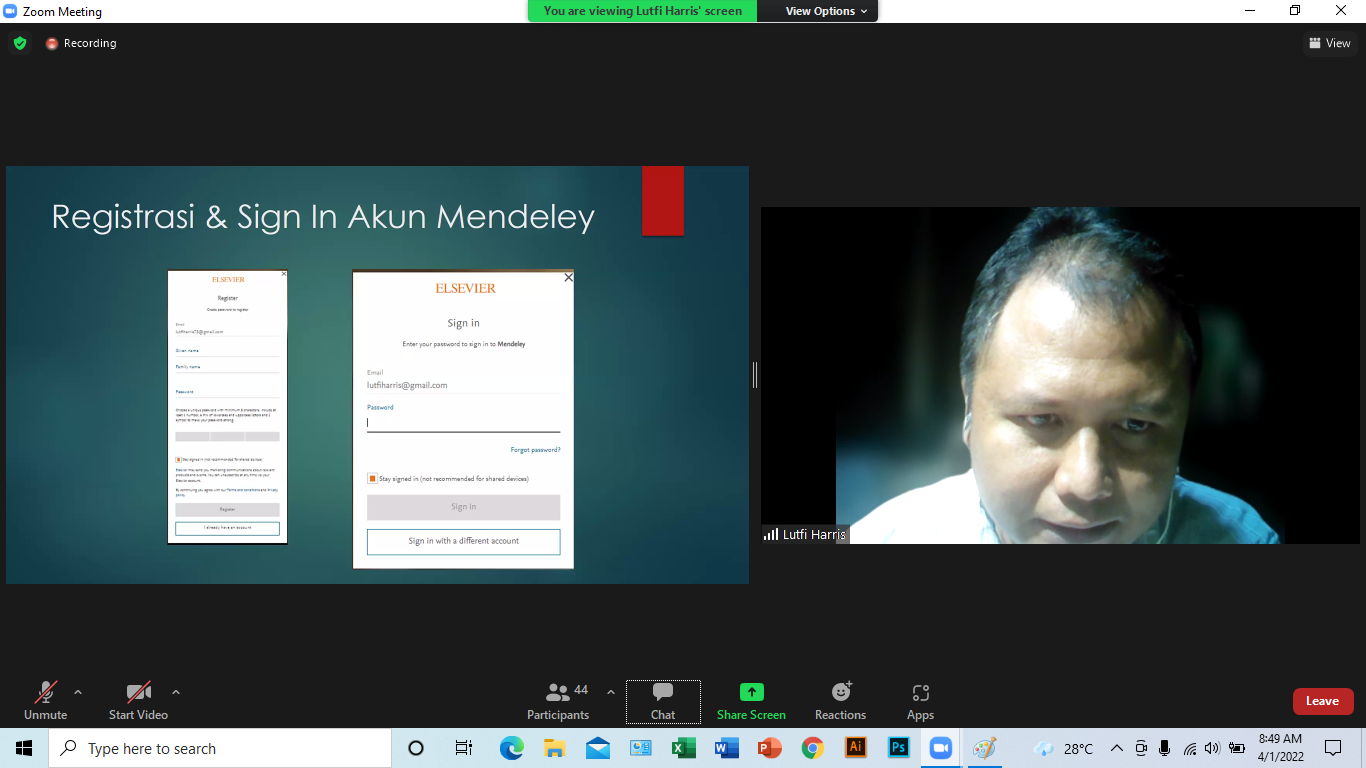This screenshot has width=1366, height=768.
Task: Switch to Zoom taskbar icon
Action: 941,748
